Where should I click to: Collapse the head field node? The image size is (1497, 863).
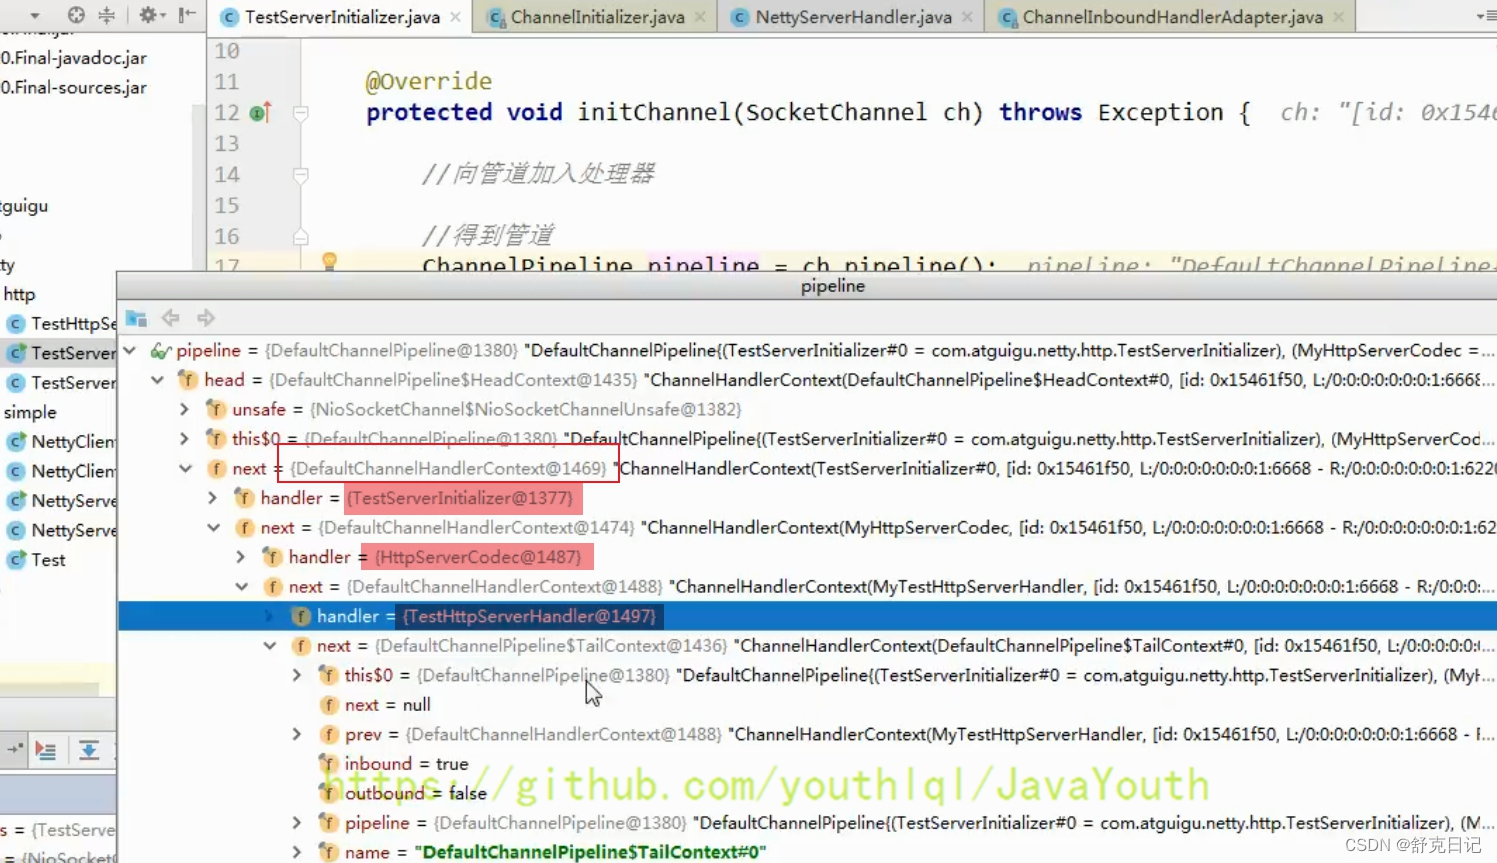(157, 380)
